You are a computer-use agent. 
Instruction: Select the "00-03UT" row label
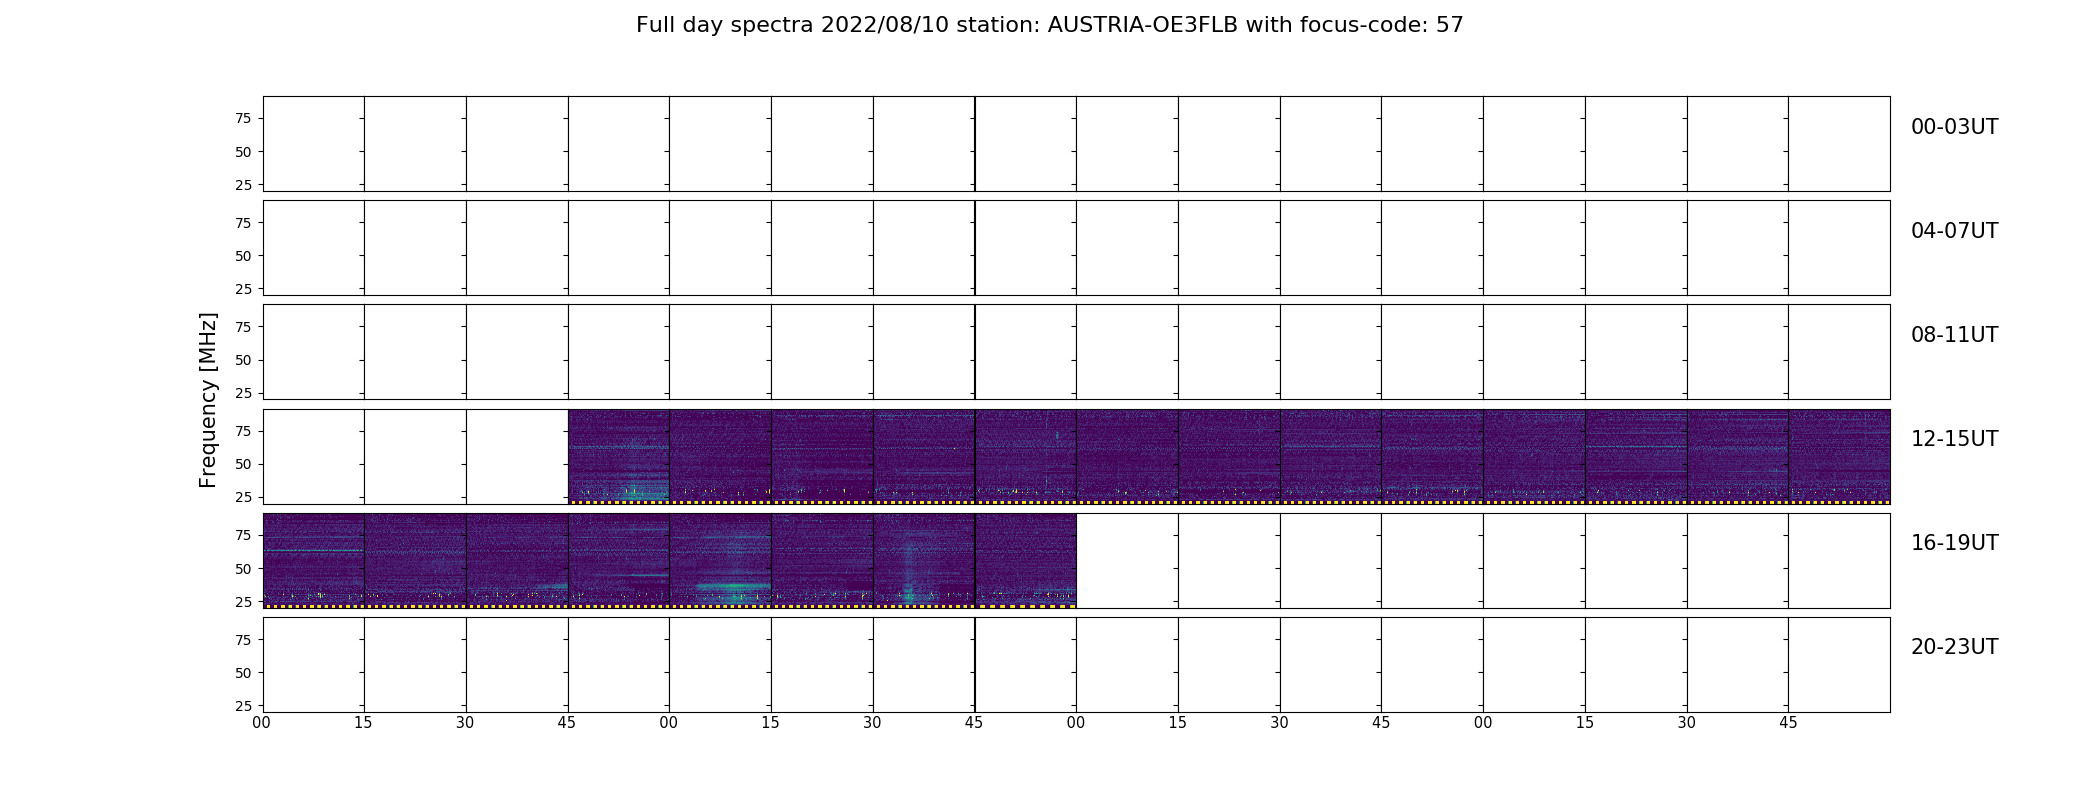[1954, 127]
